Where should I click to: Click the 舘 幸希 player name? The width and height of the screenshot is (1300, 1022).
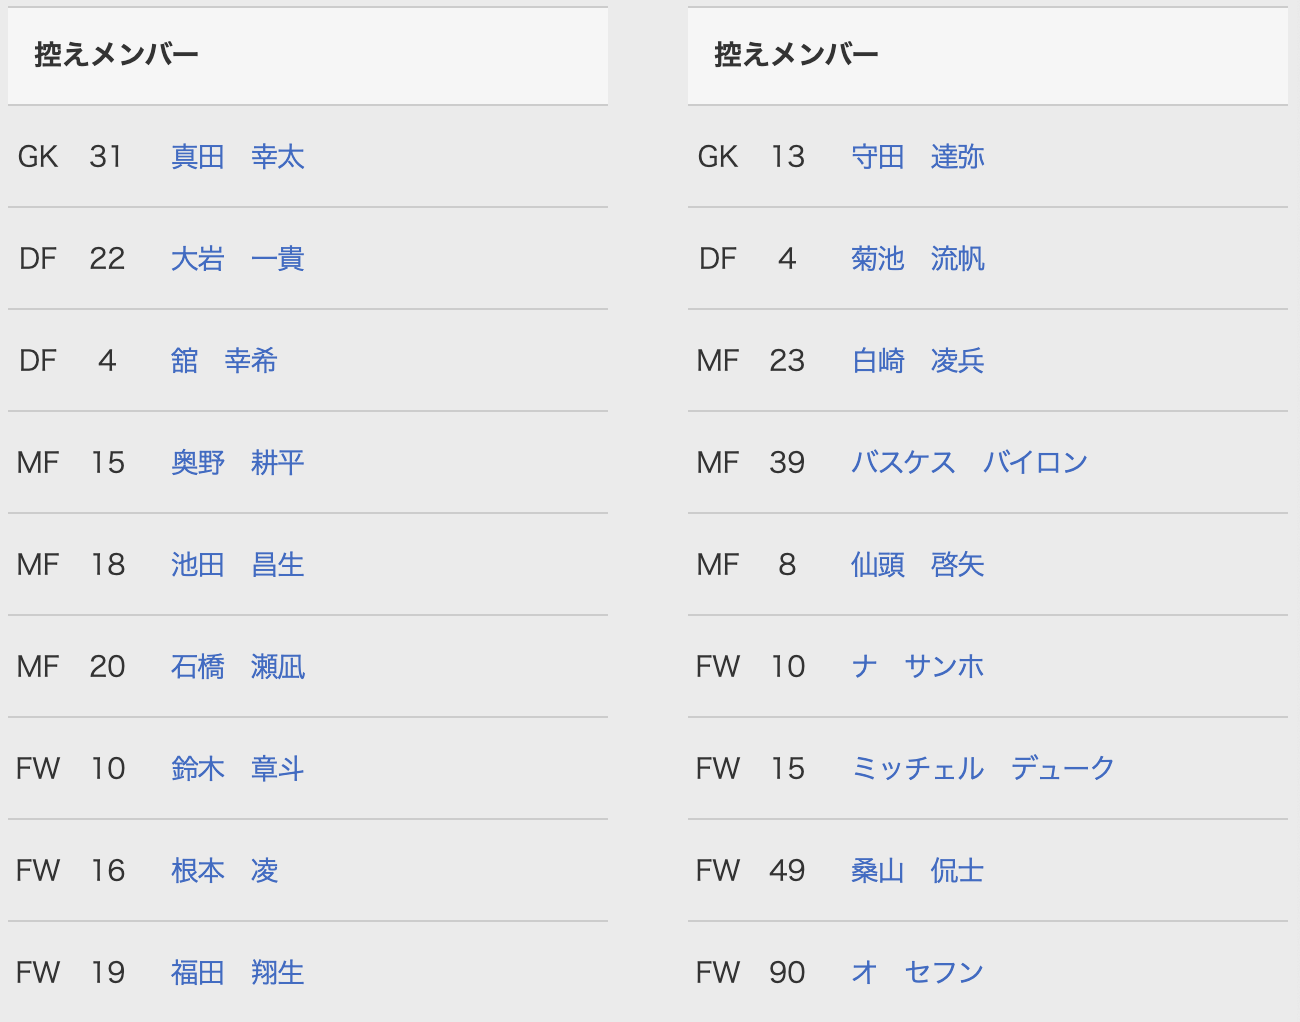coord(224,361)
